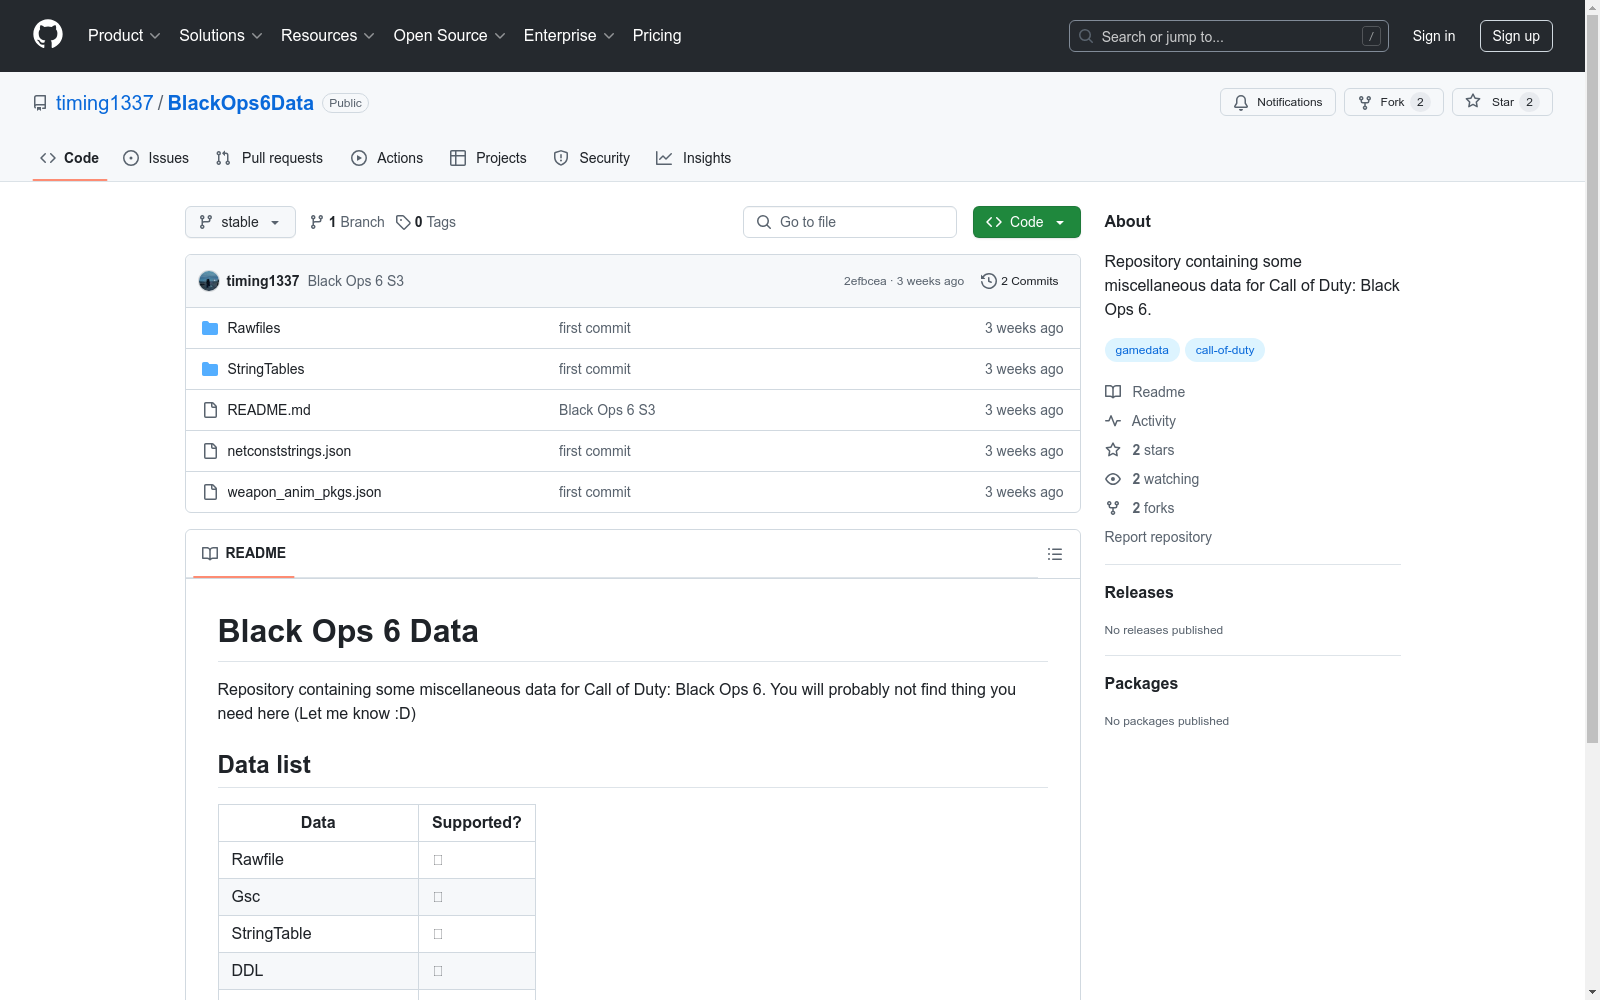Open the Security tab
The height and width of the screenshot is (1000, 1600).
click(x=592, y=158)
